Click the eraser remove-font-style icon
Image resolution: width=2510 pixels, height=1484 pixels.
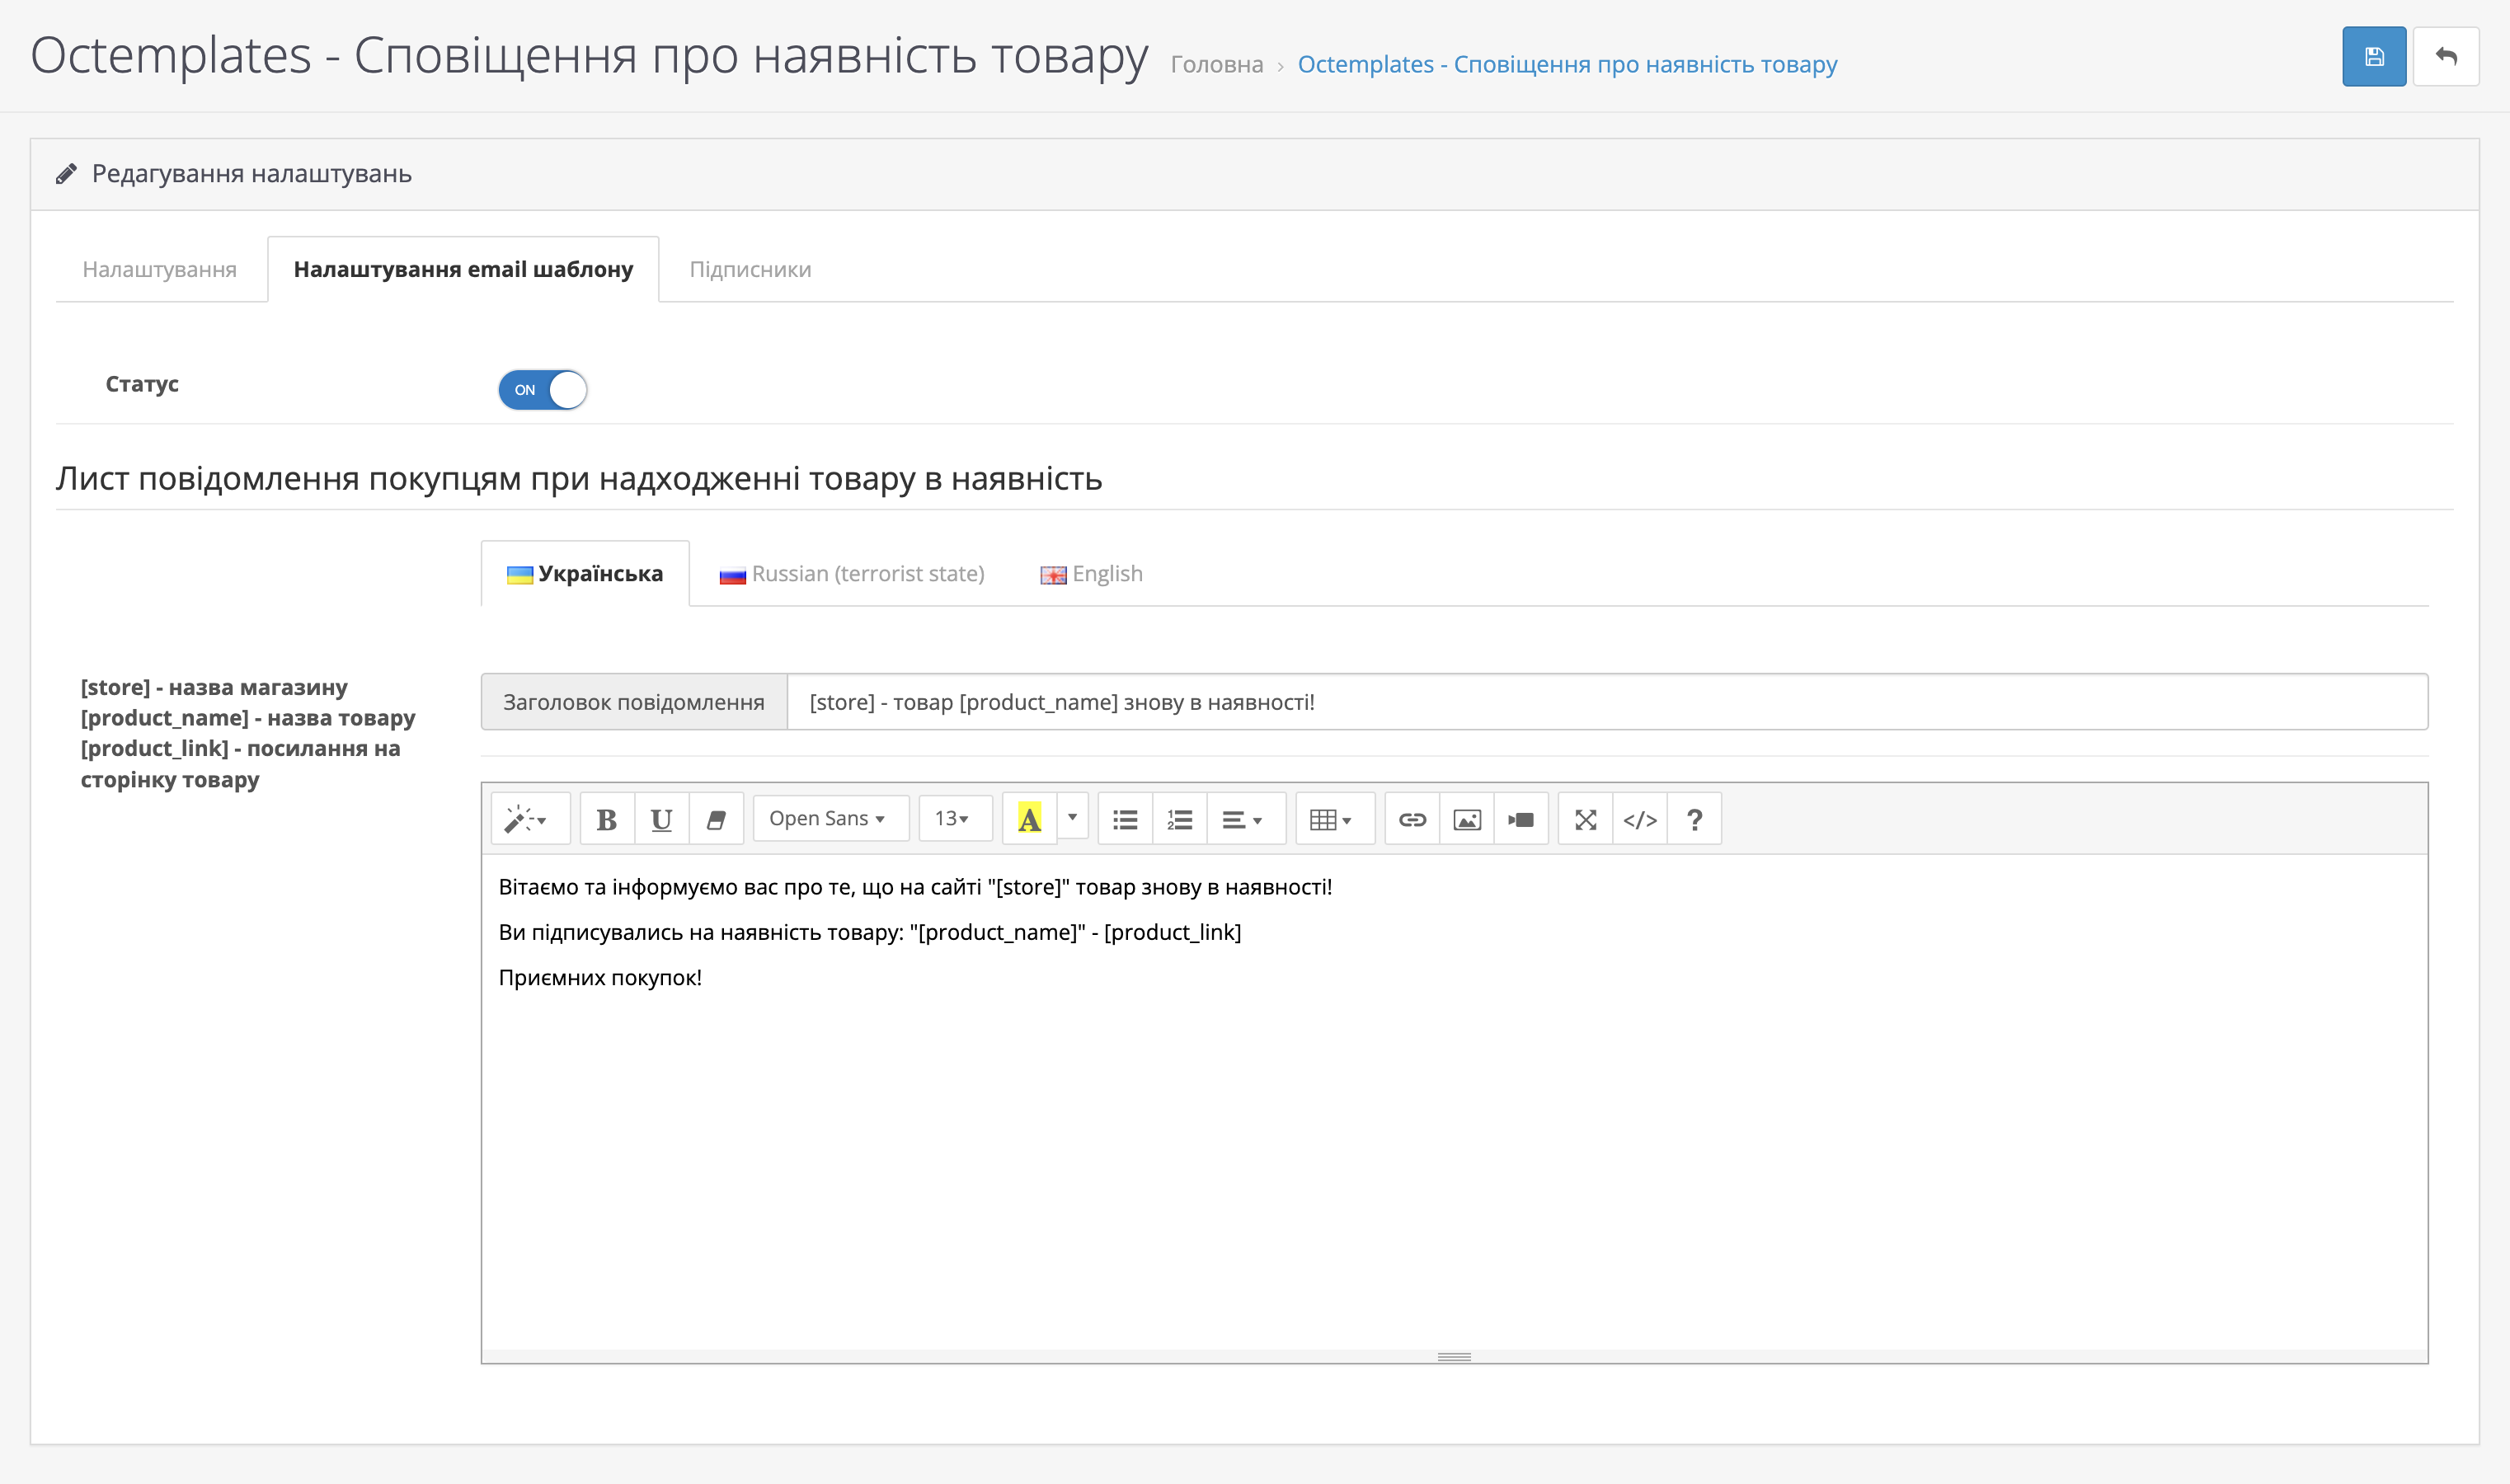pyautogui.click(x=716, y=819)
